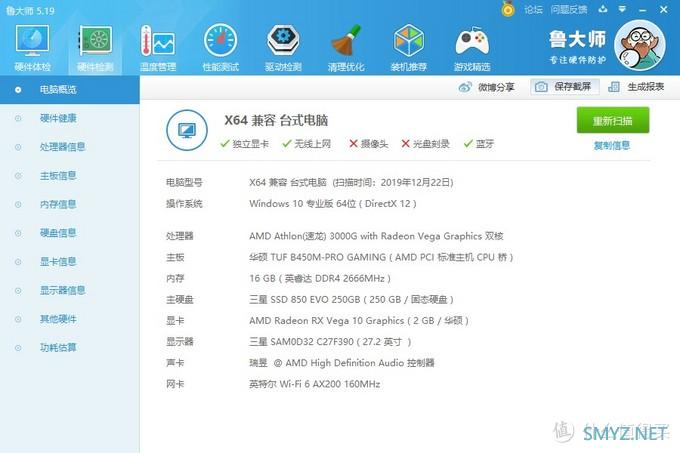Click 保存截屏 button label
The image size is (680, 453).
tap(572, 87)
